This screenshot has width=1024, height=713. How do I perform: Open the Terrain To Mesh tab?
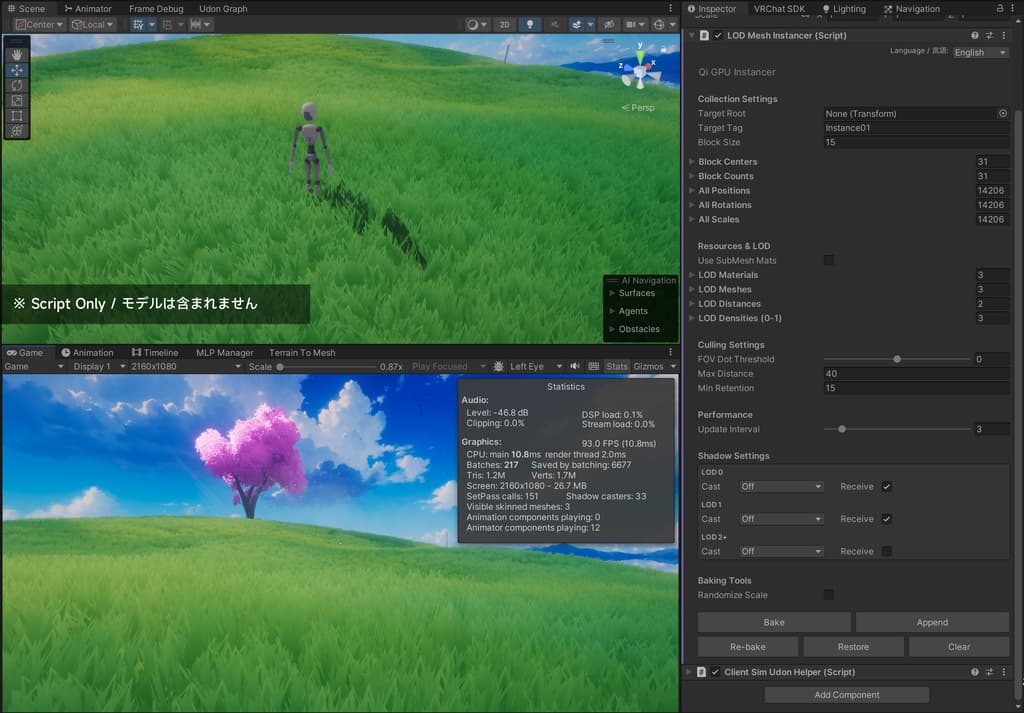pyautogui.click(x=302, y=353)
